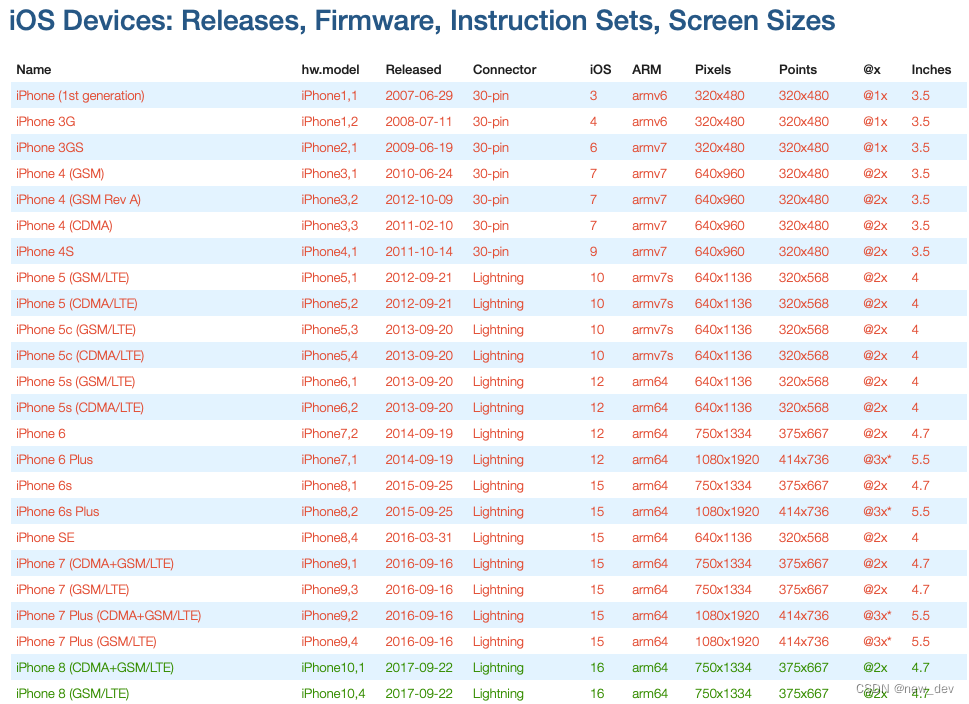Click hw.model cell 'iPhone10,4'
Viewport: 969px width, 704px height.
click(x=333, y=693)
